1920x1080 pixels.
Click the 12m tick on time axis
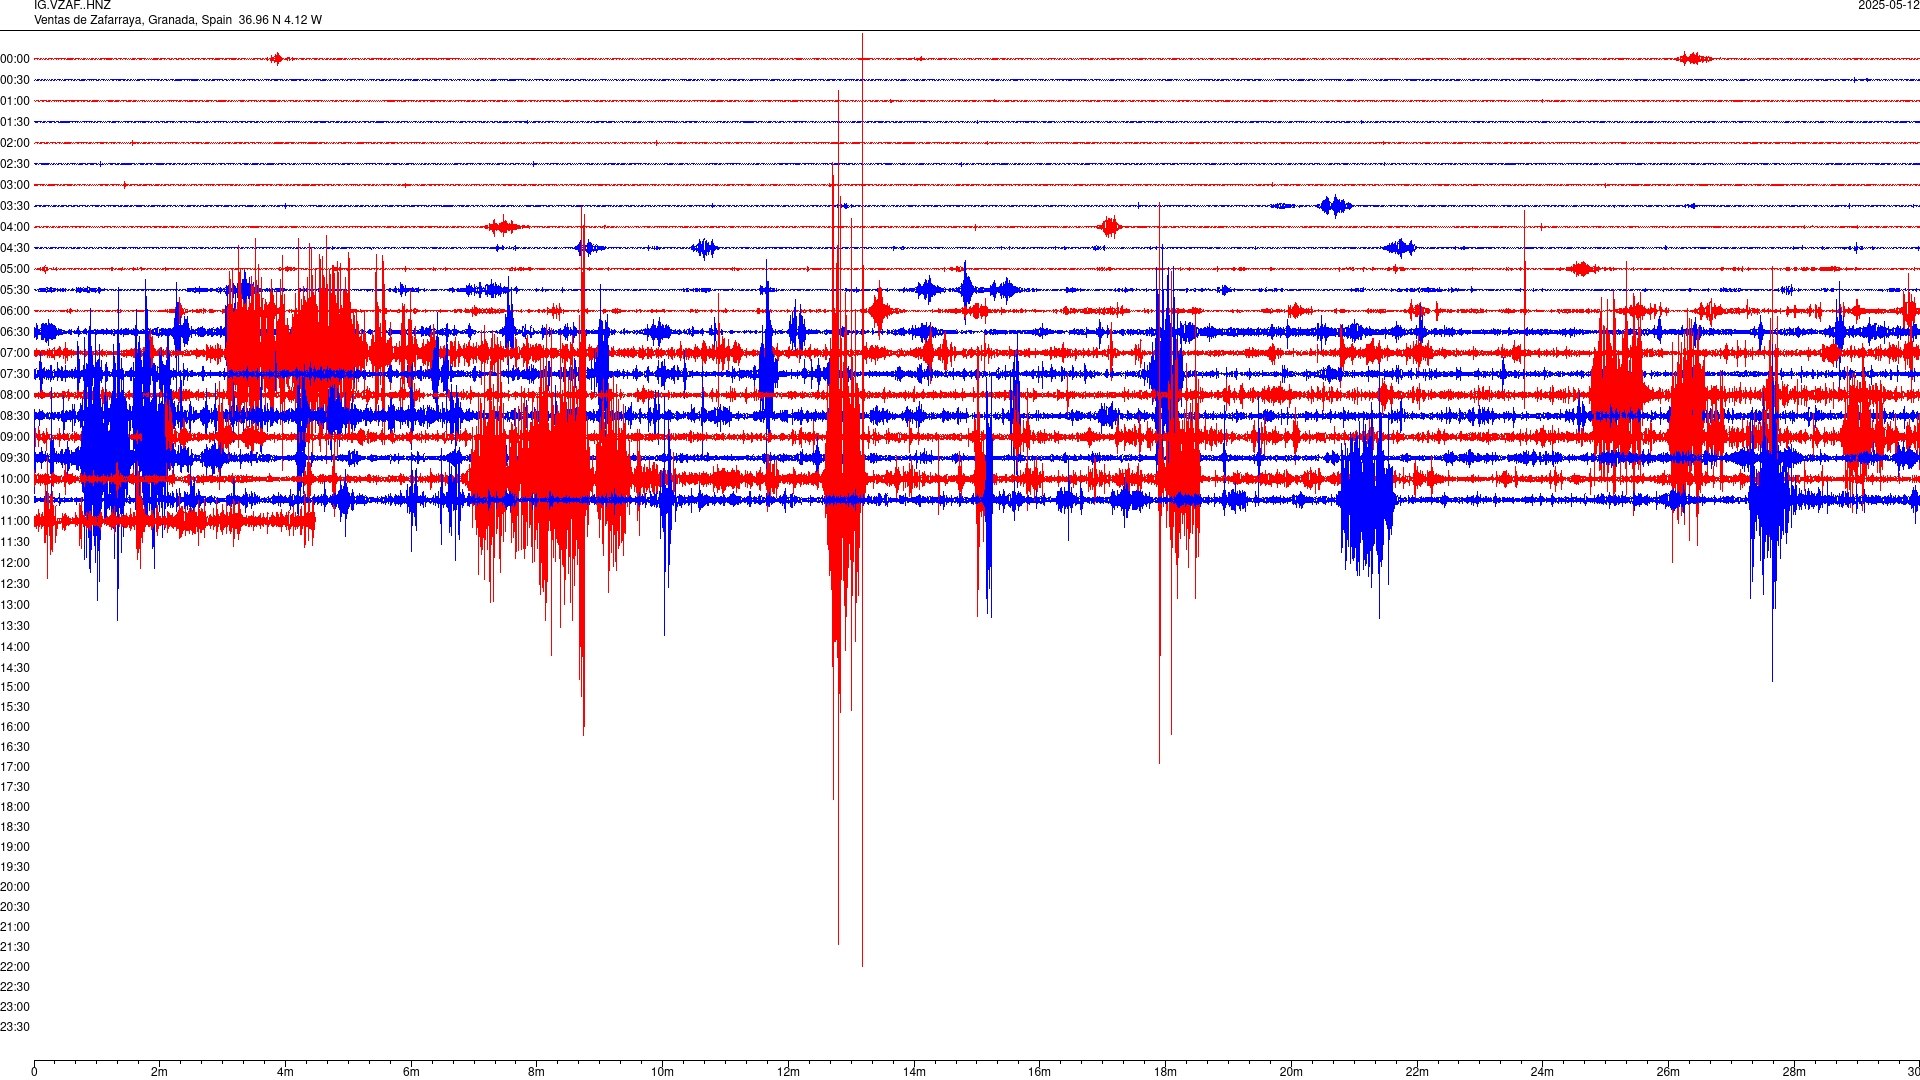pos(788,1072)
